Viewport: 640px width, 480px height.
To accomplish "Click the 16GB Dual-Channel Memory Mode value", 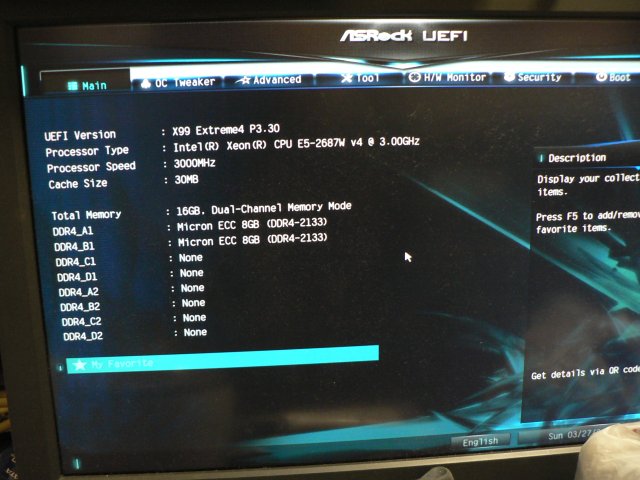I will pos(264,208).
